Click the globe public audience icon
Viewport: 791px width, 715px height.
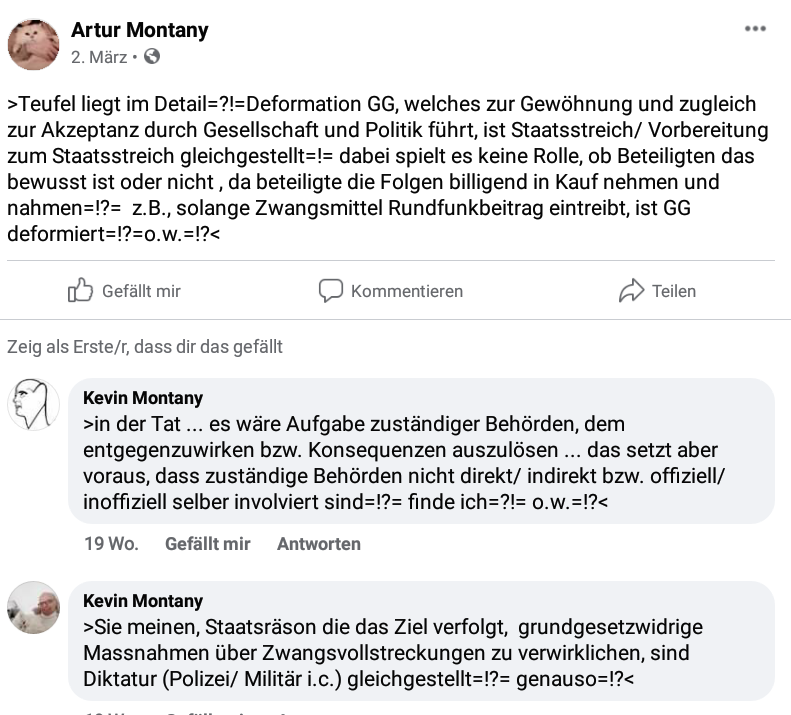point(152,56)
